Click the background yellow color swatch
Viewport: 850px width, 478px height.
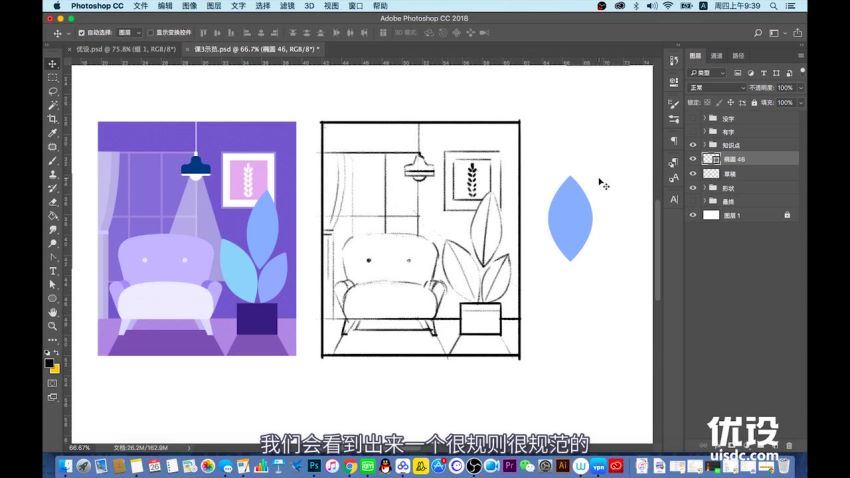click(x=56, y=370)
